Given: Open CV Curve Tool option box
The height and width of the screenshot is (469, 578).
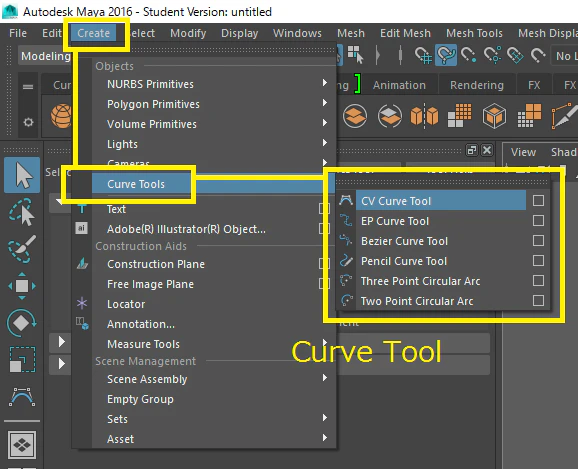Looking at the screenshot, I should 538,201.
